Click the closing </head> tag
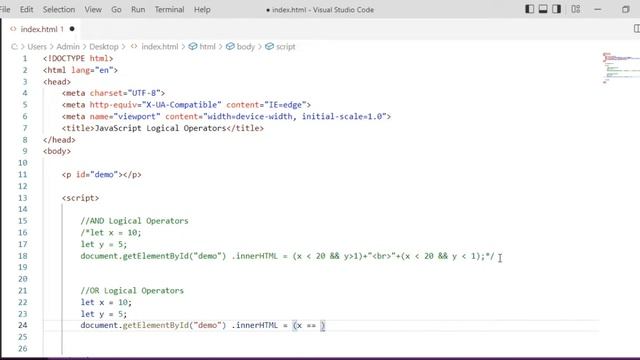The height and width of the screenshot is (360, 640). pos(59,140)
